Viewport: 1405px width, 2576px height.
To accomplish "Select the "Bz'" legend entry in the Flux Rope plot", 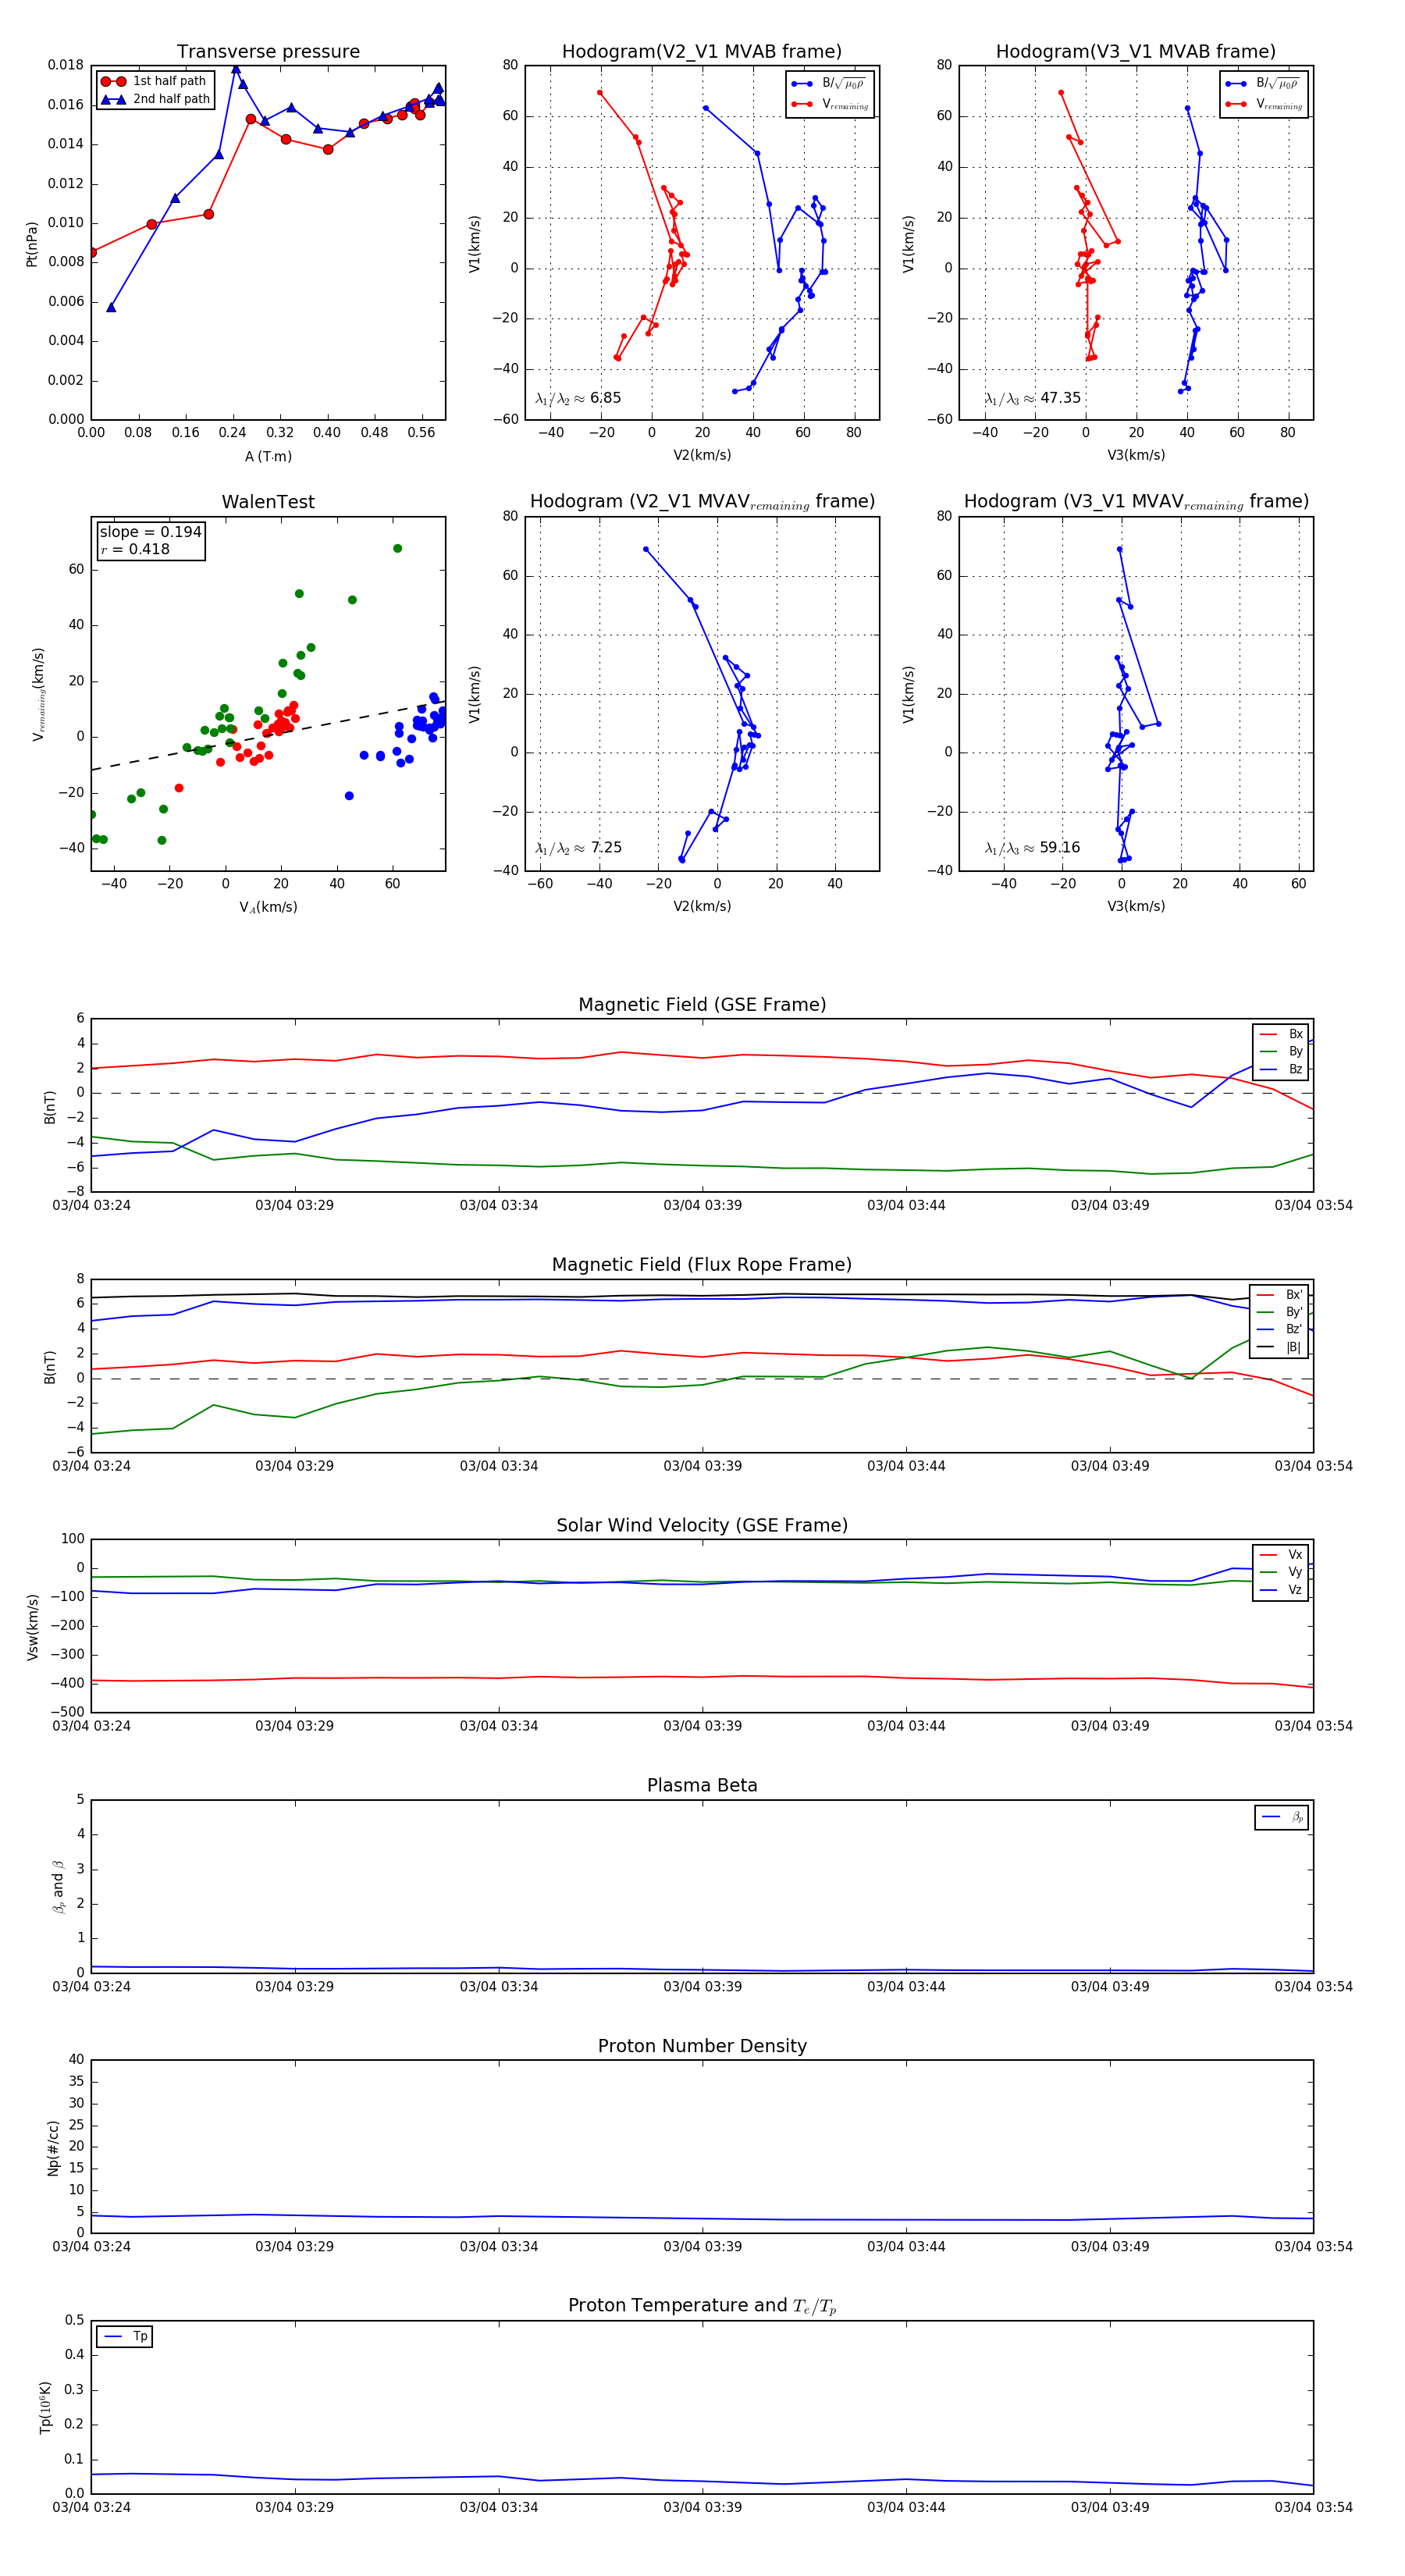I will (x=1279, y=1329).
